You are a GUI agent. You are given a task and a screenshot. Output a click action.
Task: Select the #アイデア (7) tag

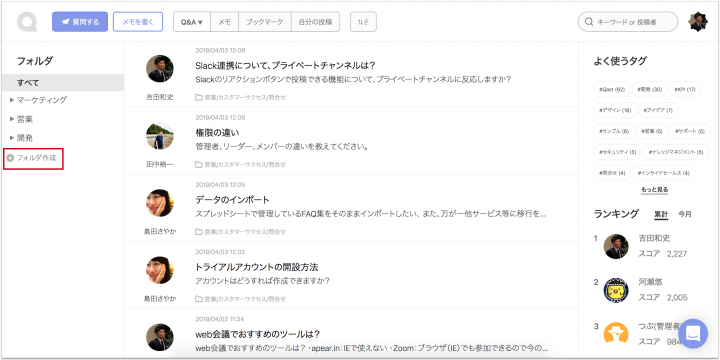tap(658, 110)
